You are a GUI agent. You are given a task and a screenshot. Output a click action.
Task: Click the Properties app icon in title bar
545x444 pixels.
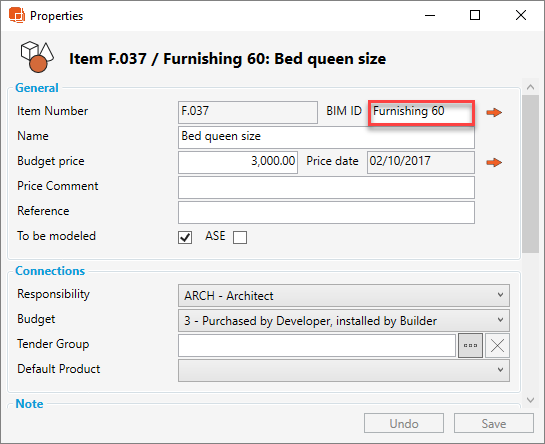pos(17,15)
